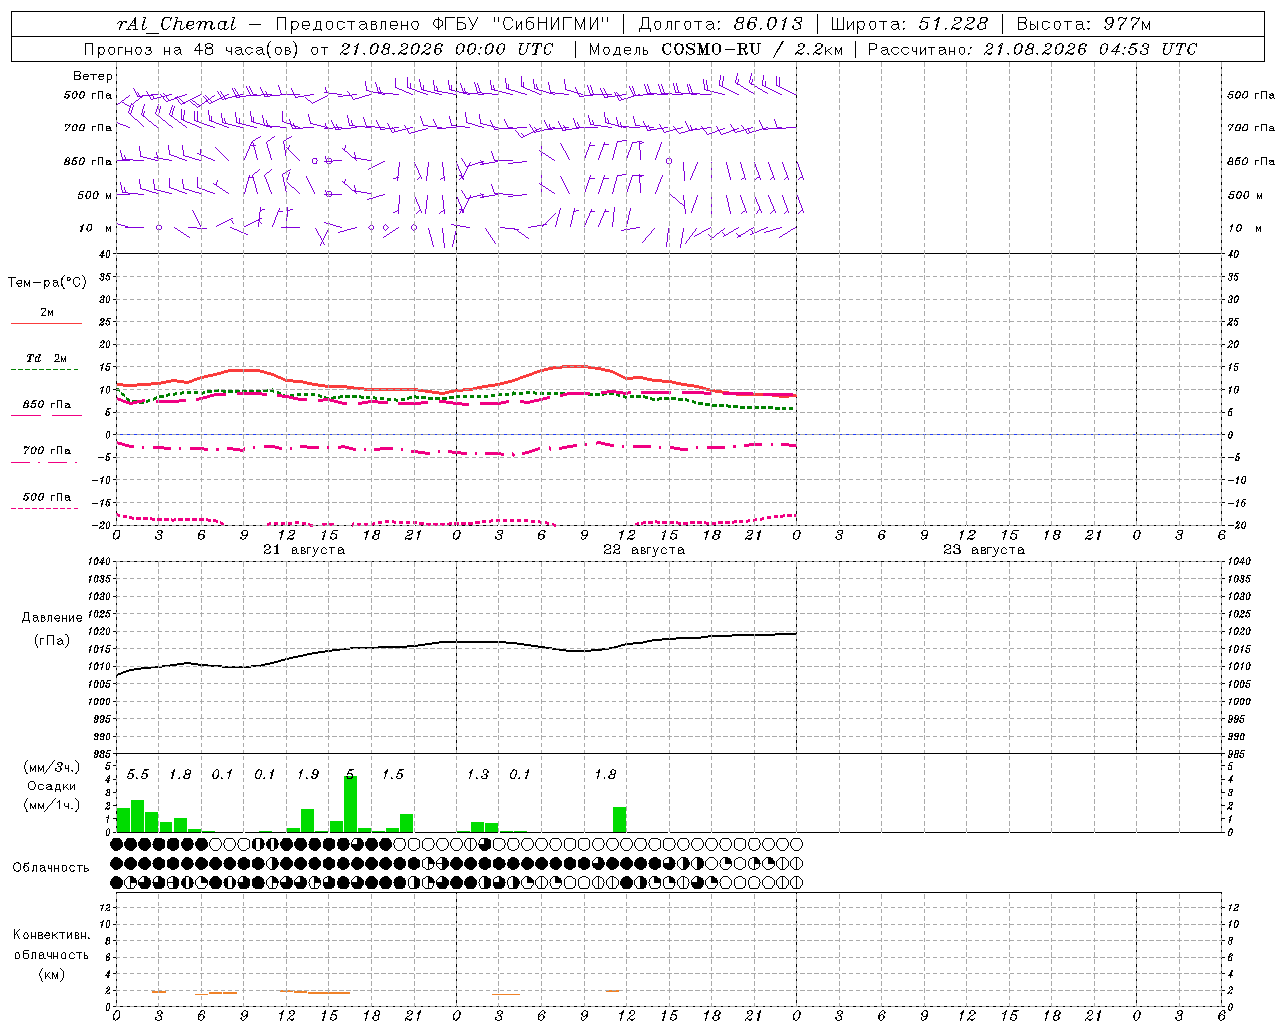Image resolution: width=1280 pixels, height=1024 pixels.
Task: Select the 500 гПа temperature legend entry
Action: click(x=46, y=501)
